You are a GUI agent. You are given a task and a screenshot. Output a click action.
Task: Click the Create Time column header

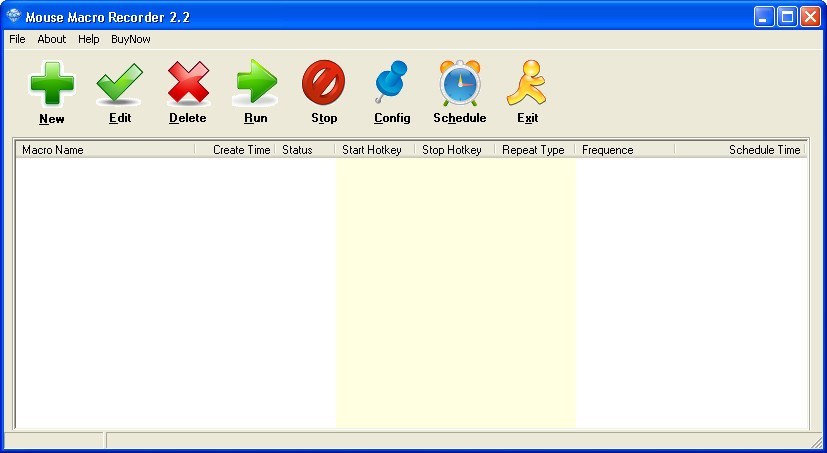click(235, 150)
